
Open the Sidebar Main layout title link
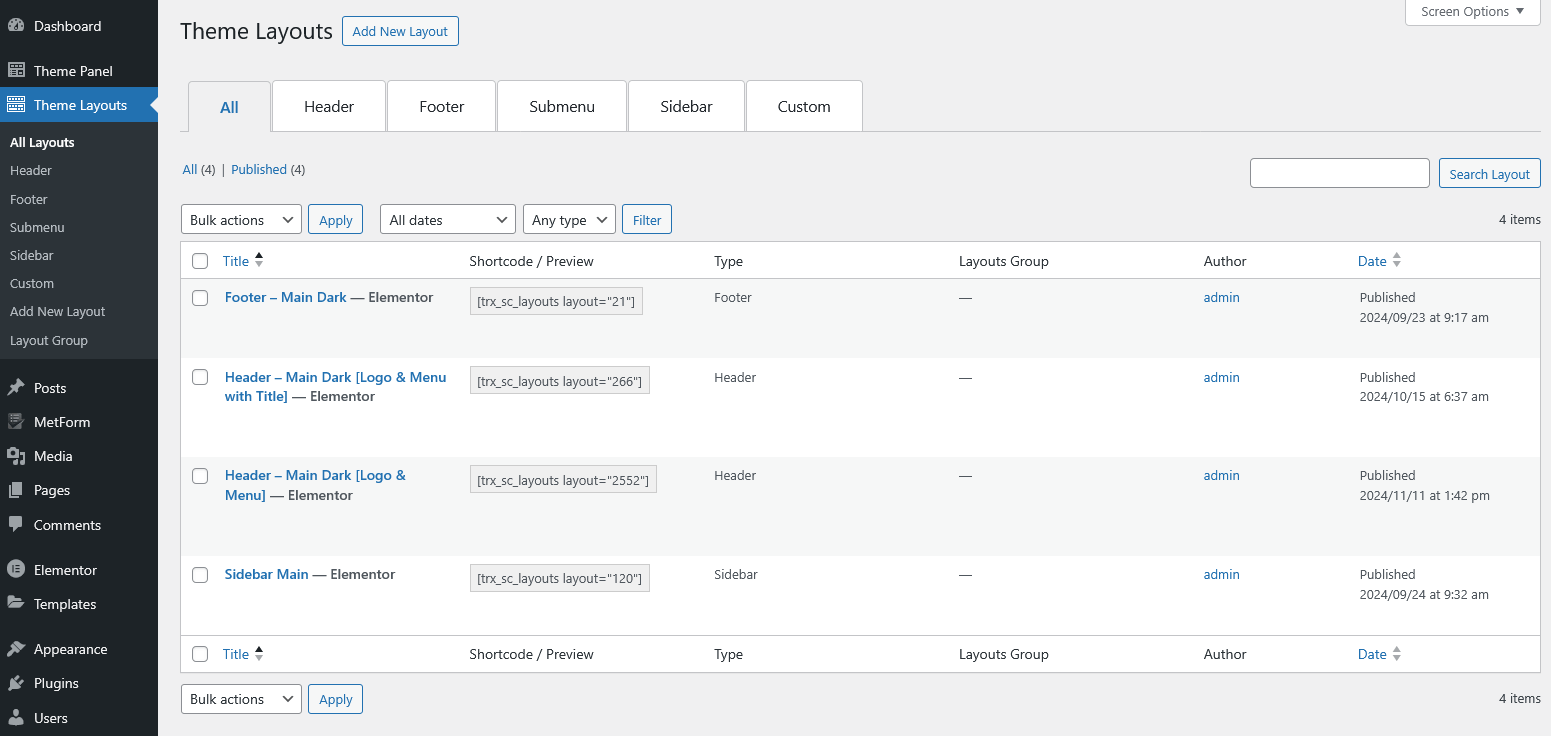266,574
